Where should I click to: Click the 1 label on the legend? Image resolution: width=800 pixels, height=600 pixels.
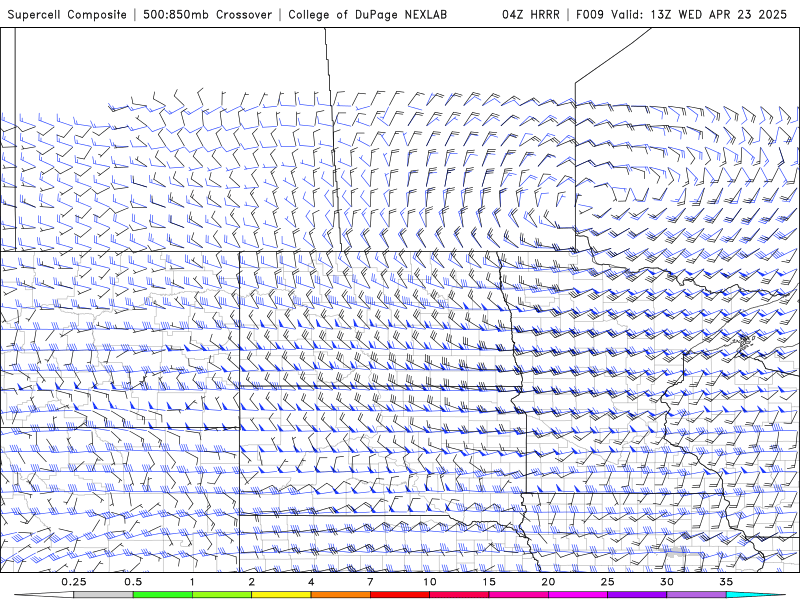pyautogui.click(x=192, y=582)
